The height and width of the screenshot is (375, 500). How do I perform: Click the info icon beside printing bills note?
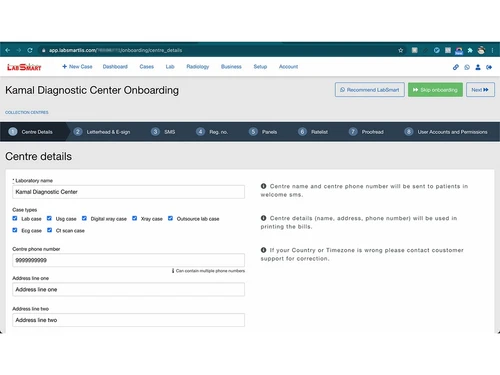click(x=263, y=218)
